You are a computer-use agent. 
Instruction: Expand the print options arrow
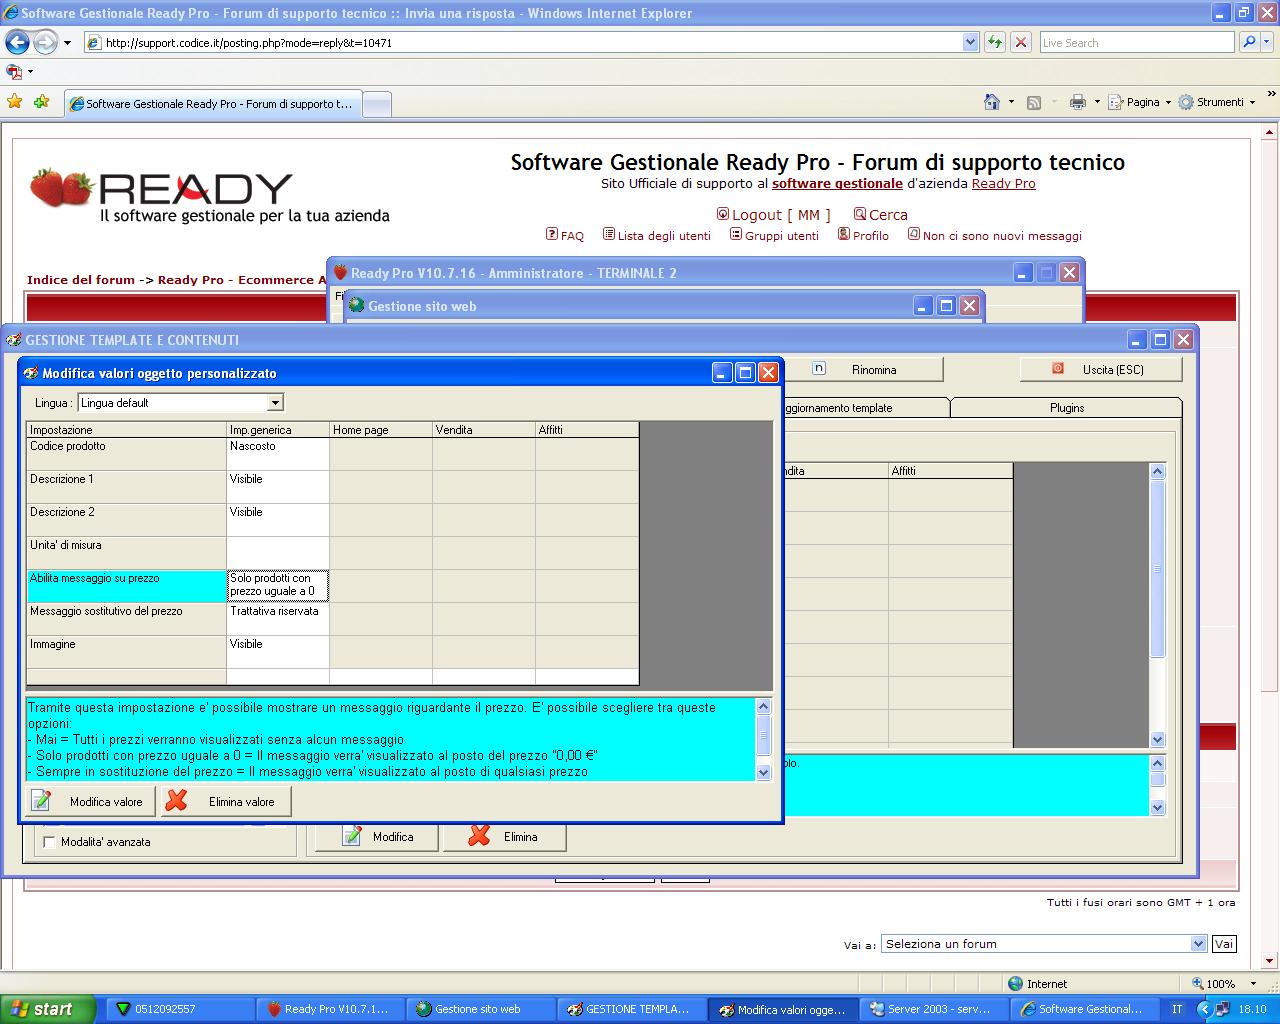tap(1096, 102)
